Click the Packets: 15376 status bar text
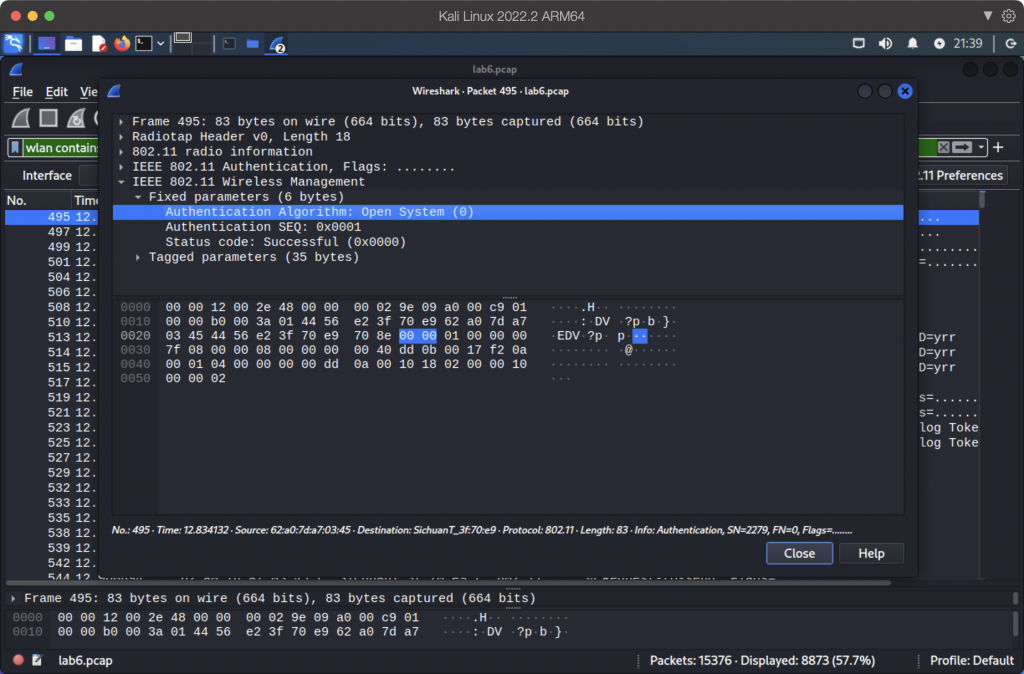This screenshot has height=674, width=1024. point(762,660)
